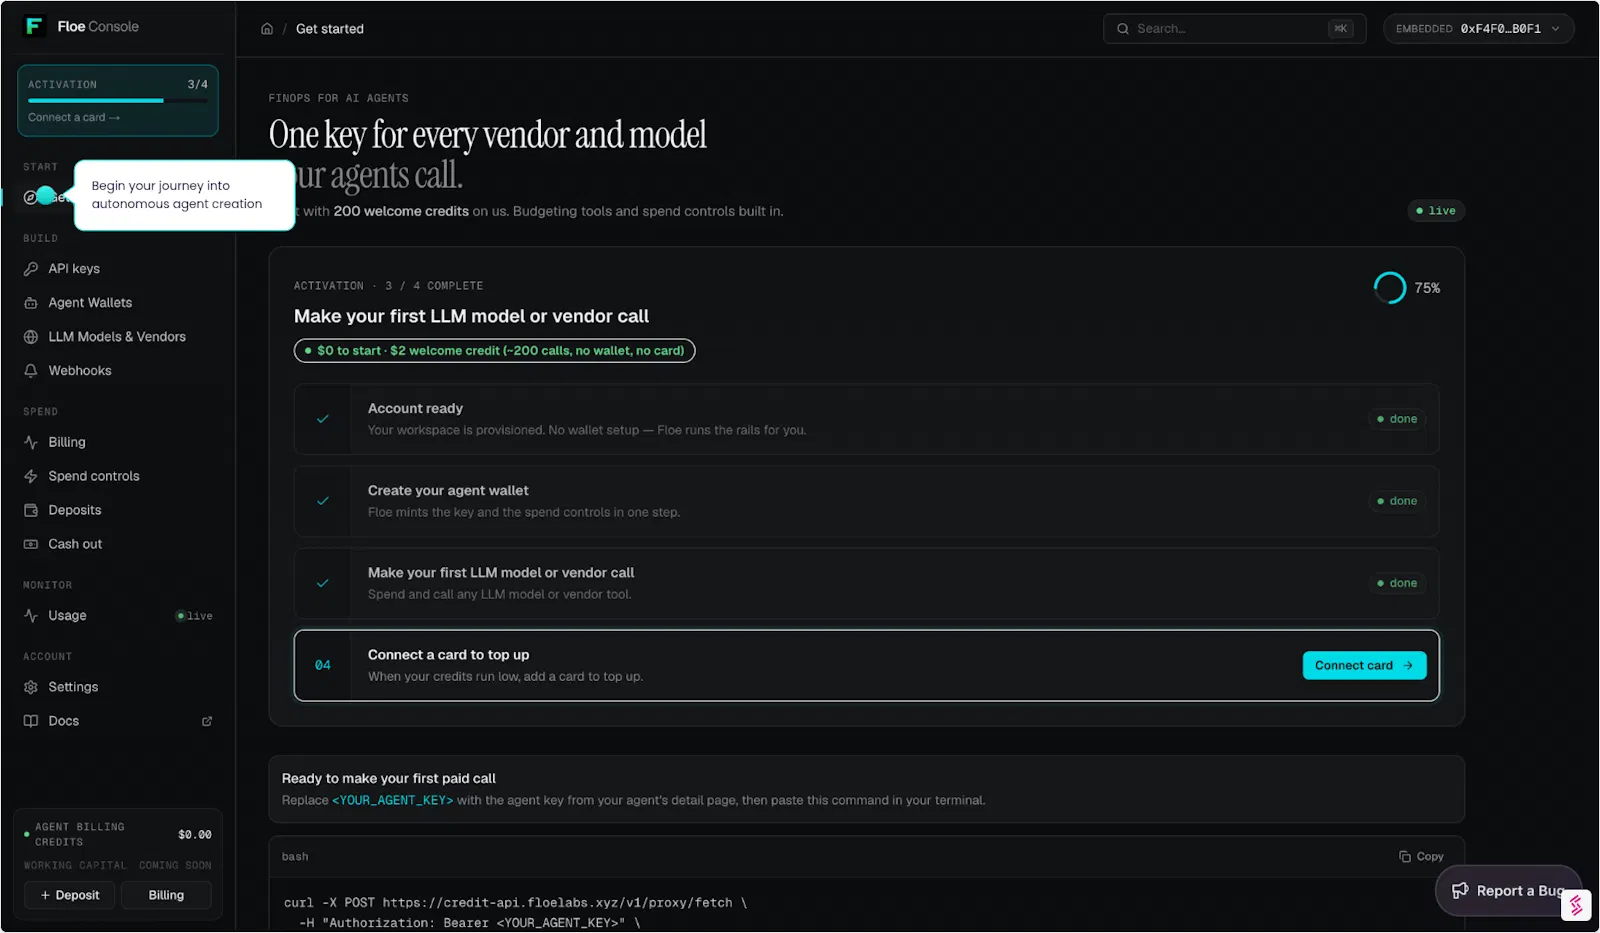Click the Floe logo icon
Image resolution: width=1600 pixels, height=933 pixels.
(x=35, y=26)
